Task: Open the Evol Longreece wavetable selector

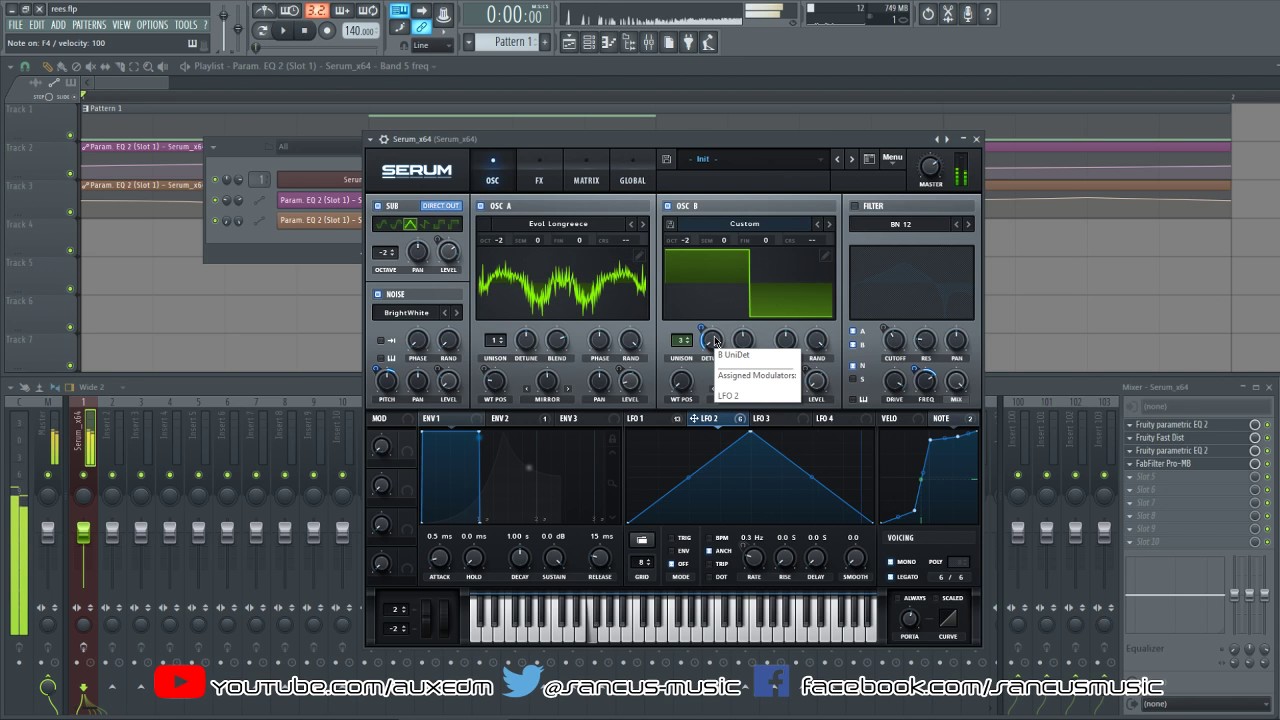Action: (x=558, y=224)
